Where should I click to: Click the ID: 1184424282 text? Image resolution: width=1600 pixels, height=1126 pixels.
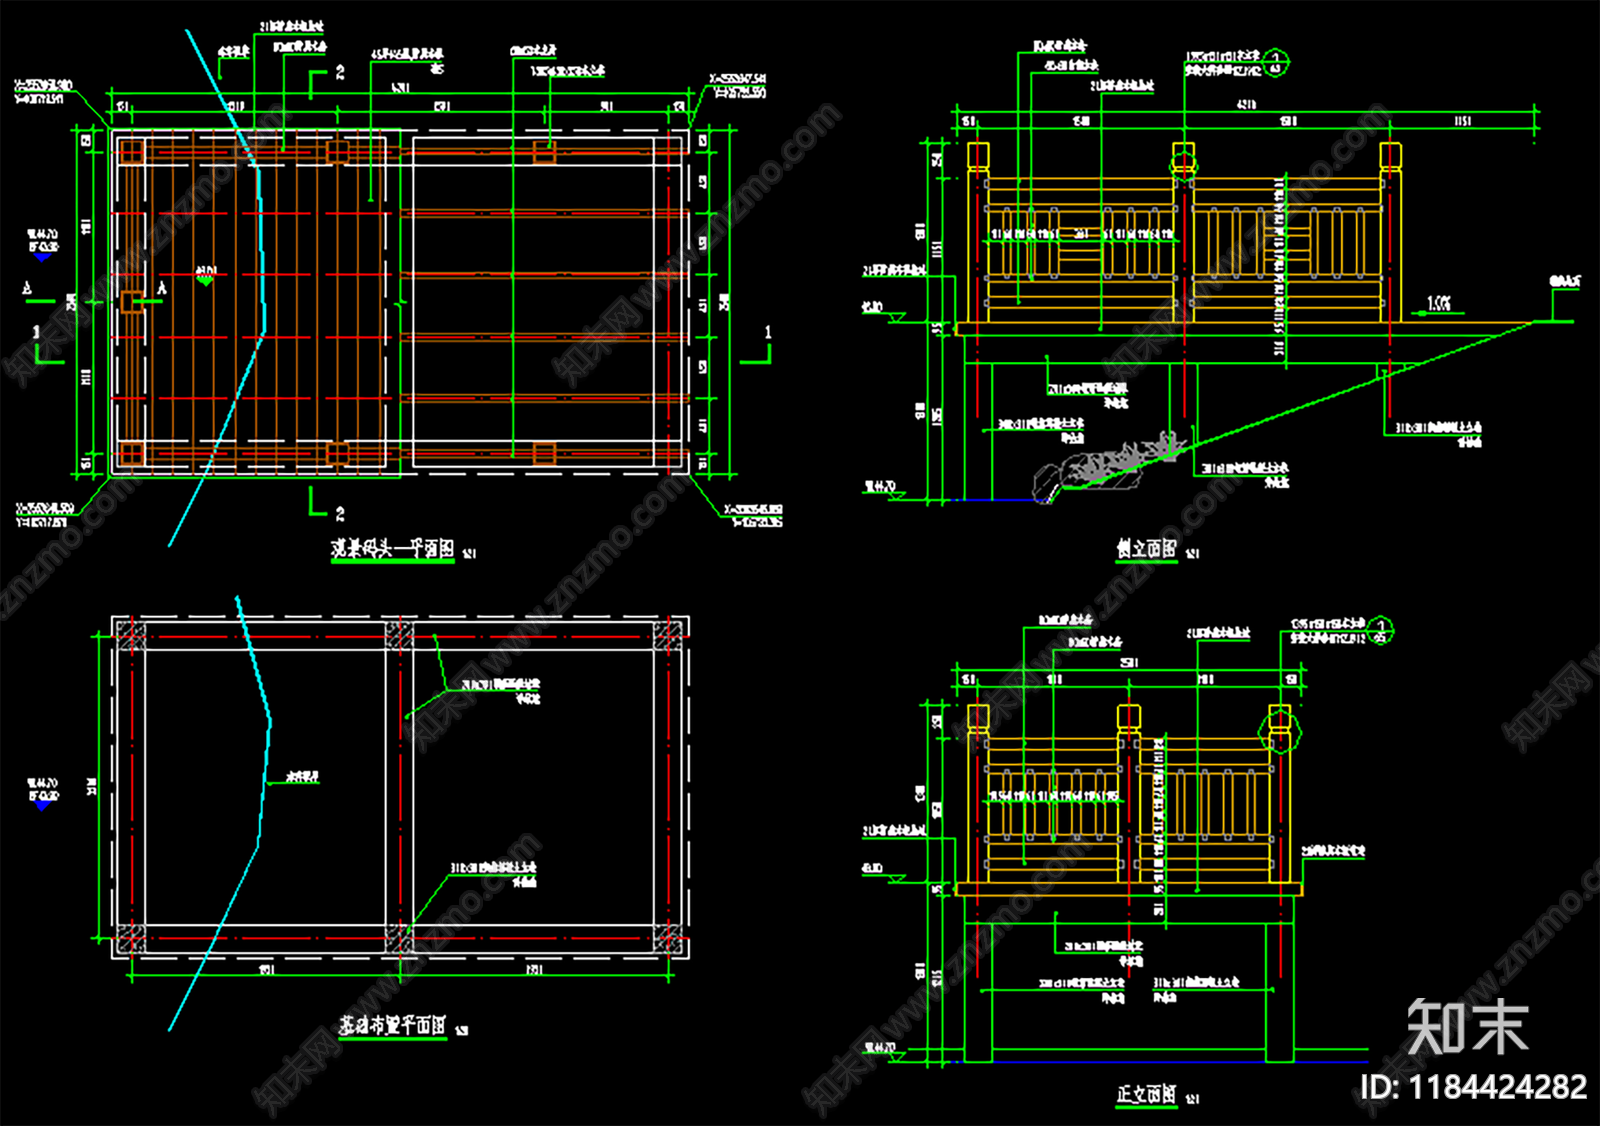click(x=1472, y=1087)
